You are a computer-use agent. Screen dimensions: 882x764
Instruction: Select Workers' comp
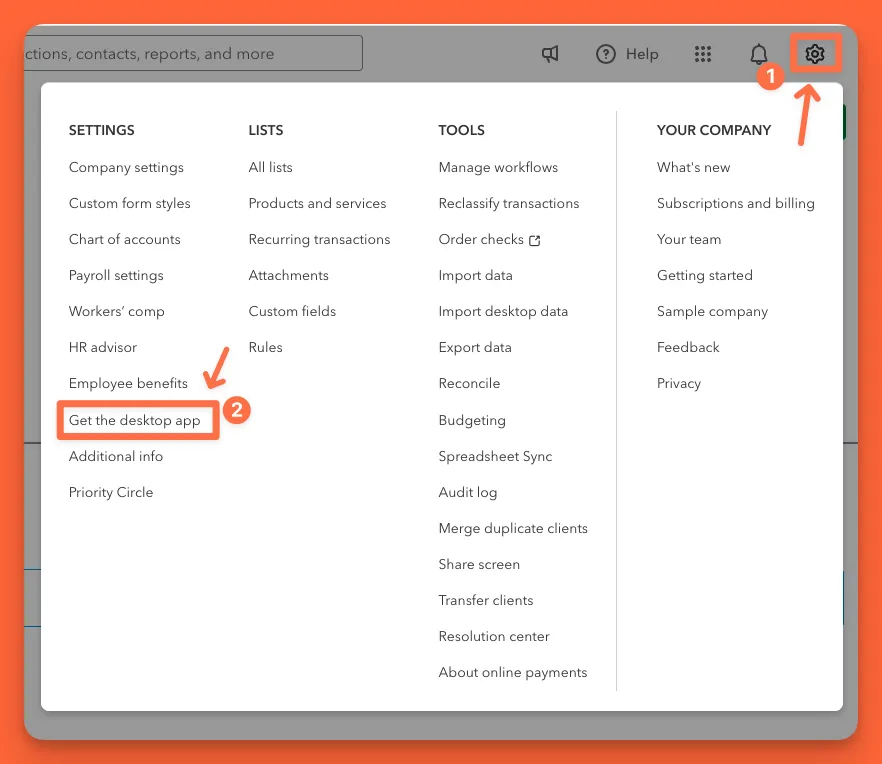[x=116, y=312]
